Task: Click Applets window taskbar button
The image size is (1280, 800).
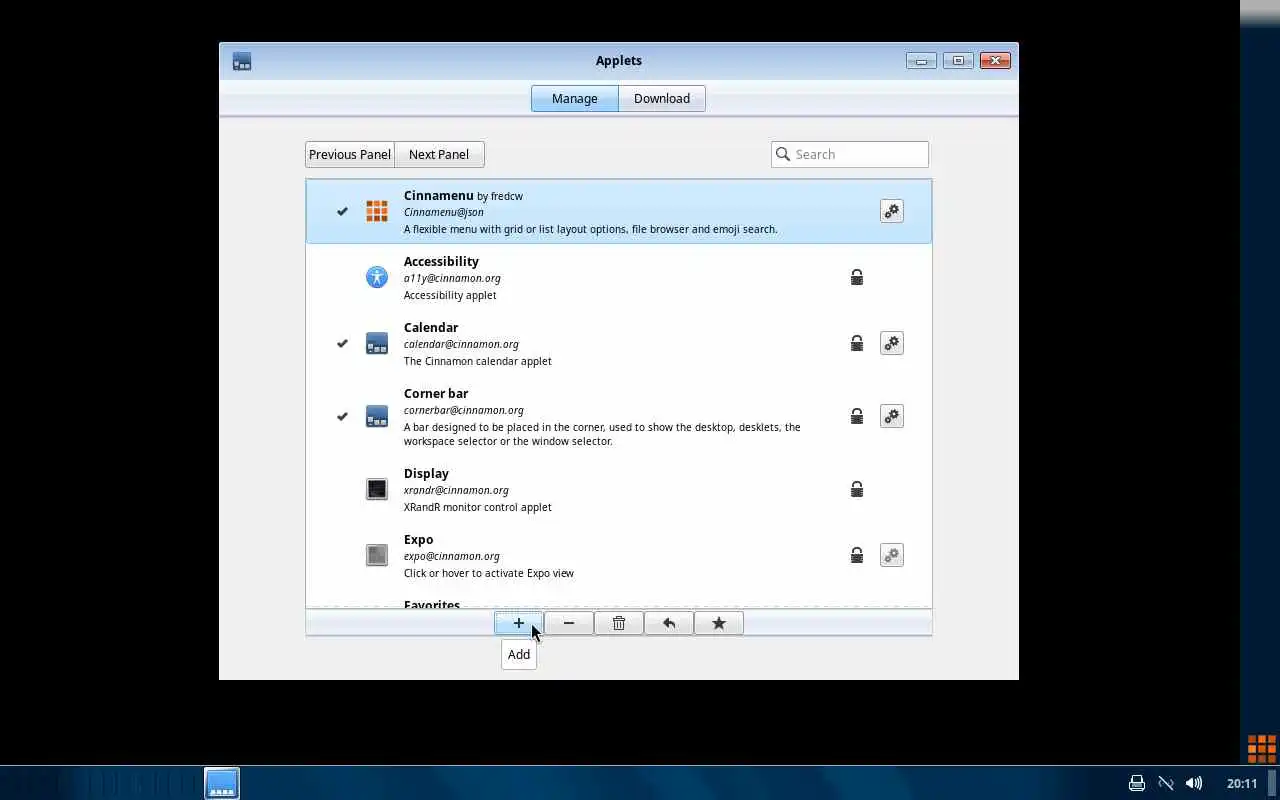Action: 222,783
